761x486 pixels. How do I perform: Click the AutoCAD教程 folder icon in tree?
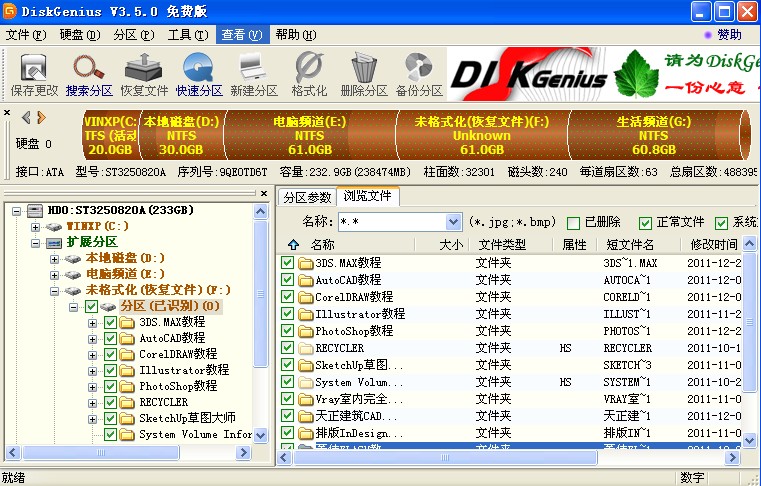click(x=127, y=338)
